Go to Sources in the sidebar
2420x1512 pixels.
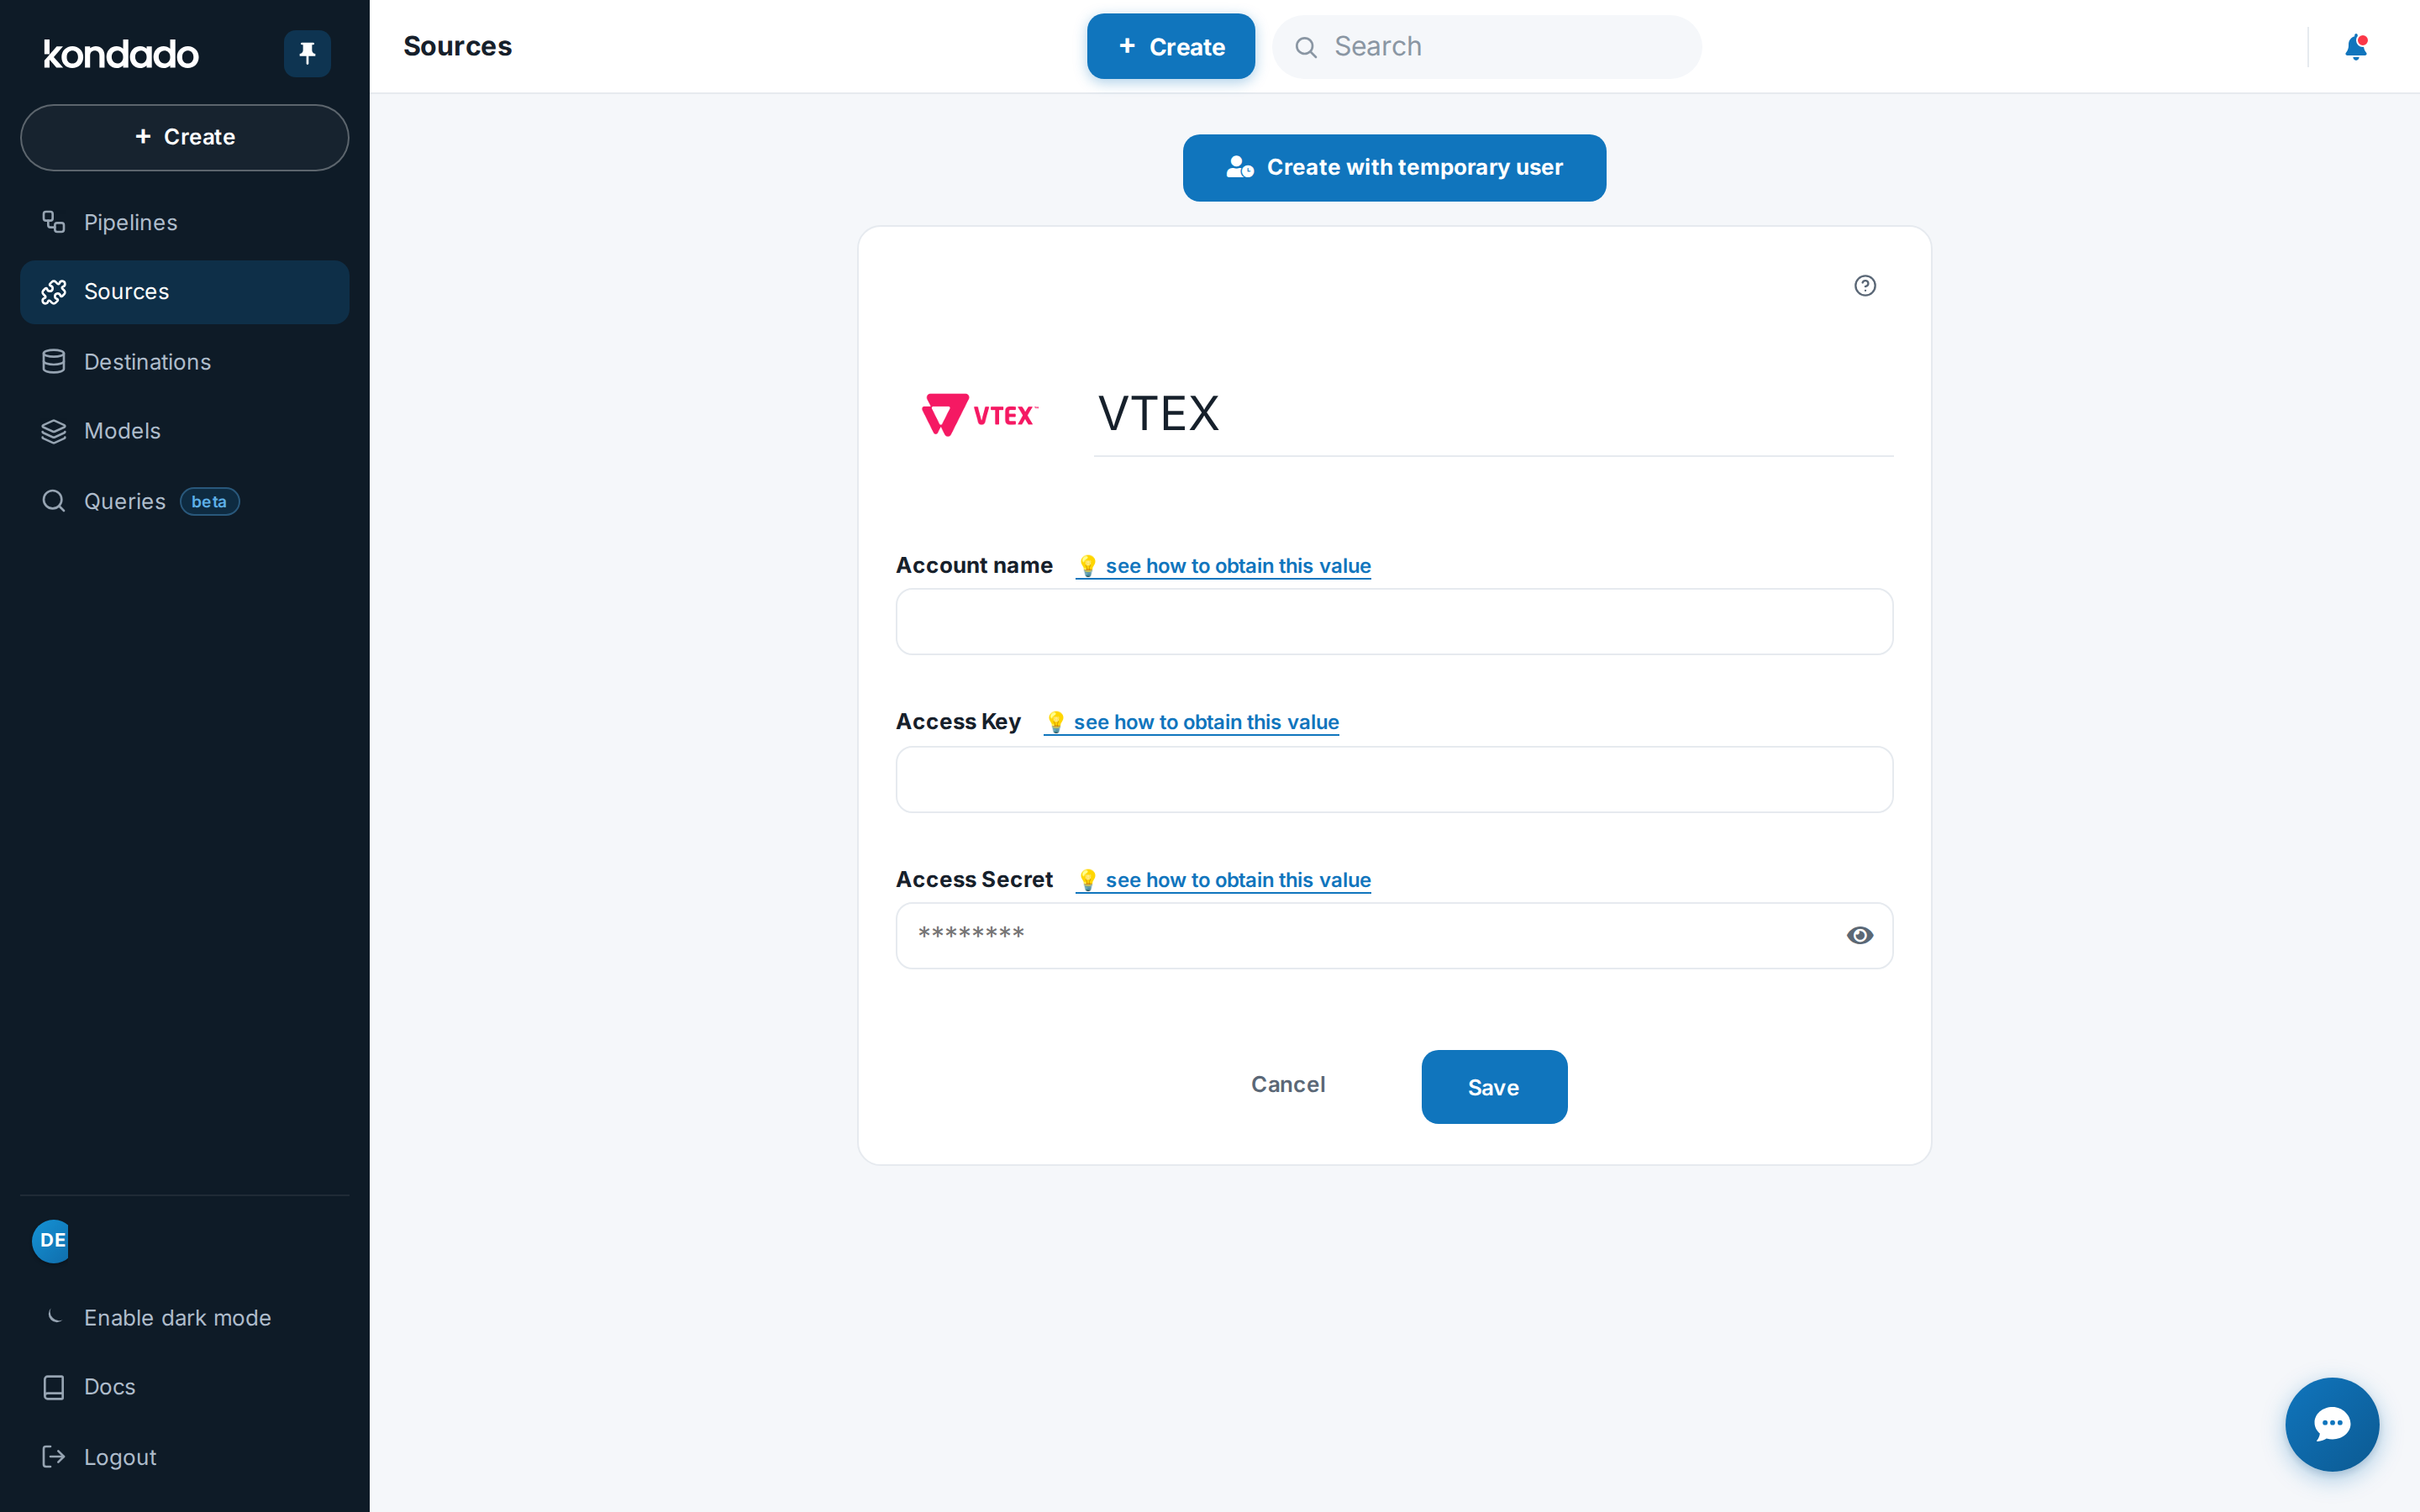point(185,292)
